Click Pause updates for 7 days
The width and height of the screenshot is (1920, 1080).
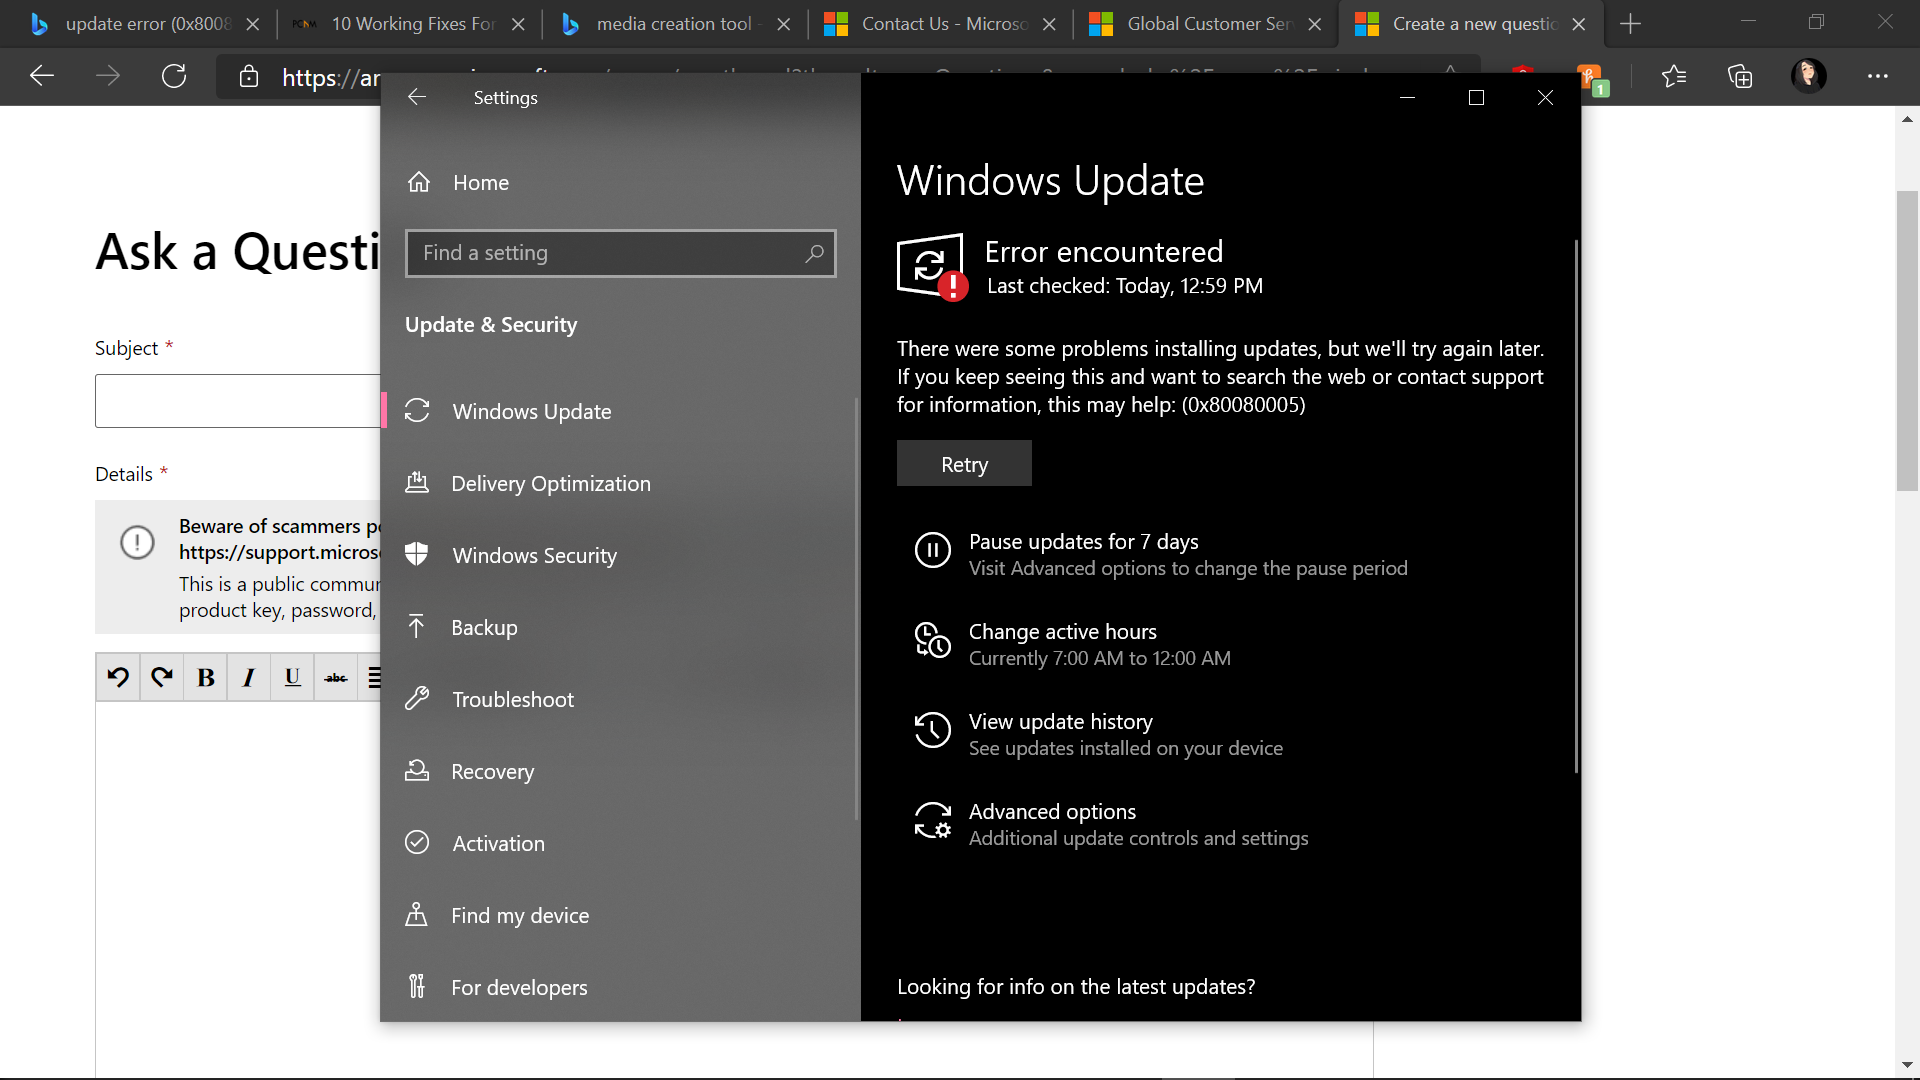(x=1083, y=541)
